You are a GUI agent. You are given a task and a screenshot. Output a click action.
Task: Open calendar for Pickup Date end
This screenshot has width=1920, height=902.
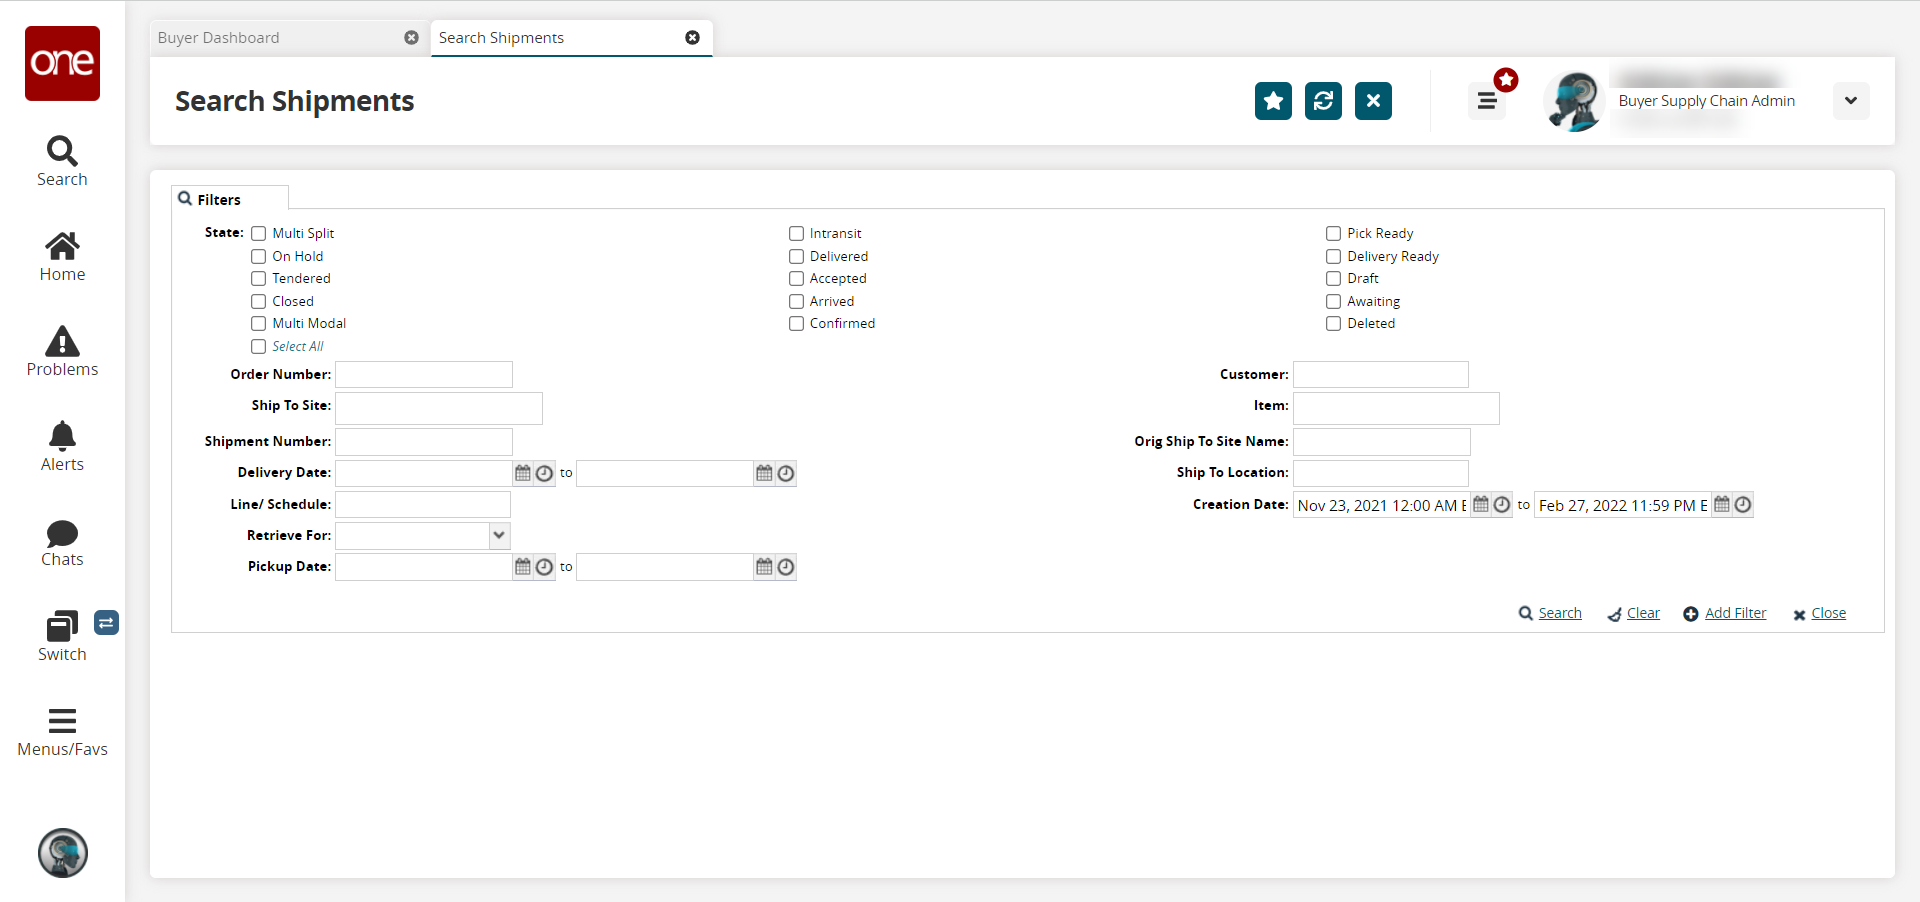pos(765,567)
